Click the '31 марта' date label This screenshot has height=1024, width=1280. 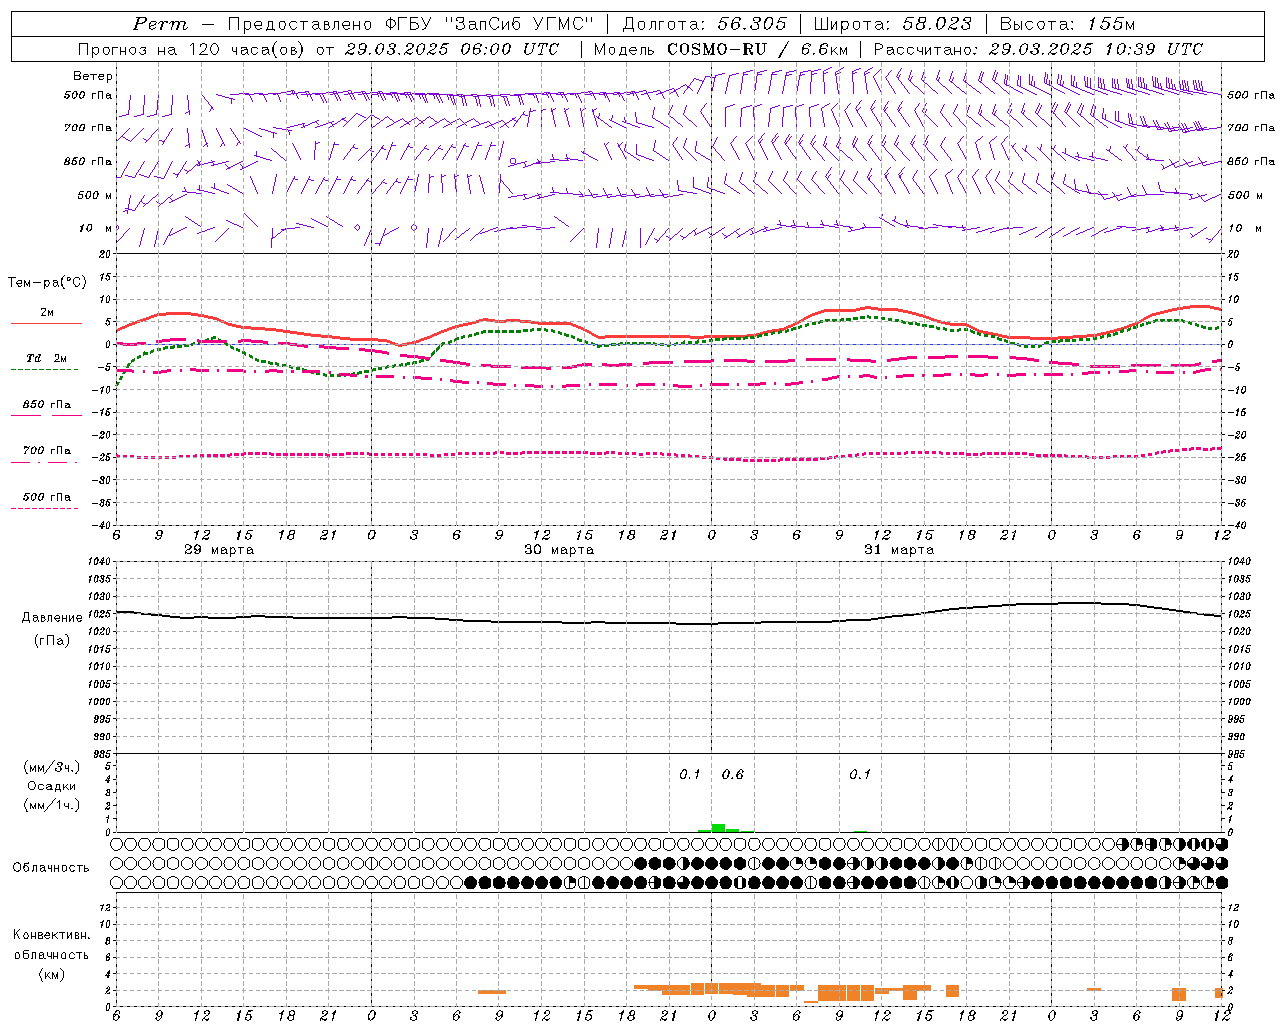pos(899,550)
